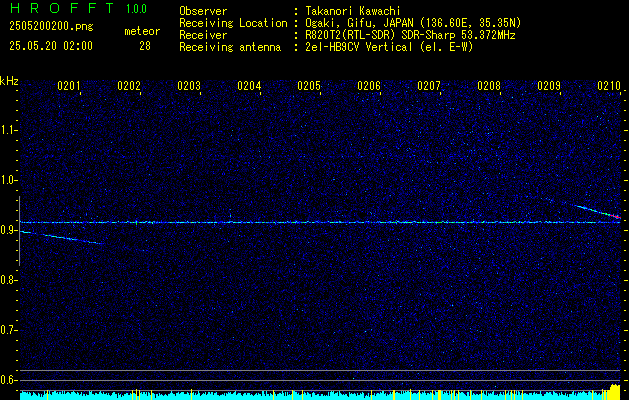This screenshot has height=400, width=629.
Task: Click the 0203 time marker
Action: pyautogui.click(x=189, y=85)
